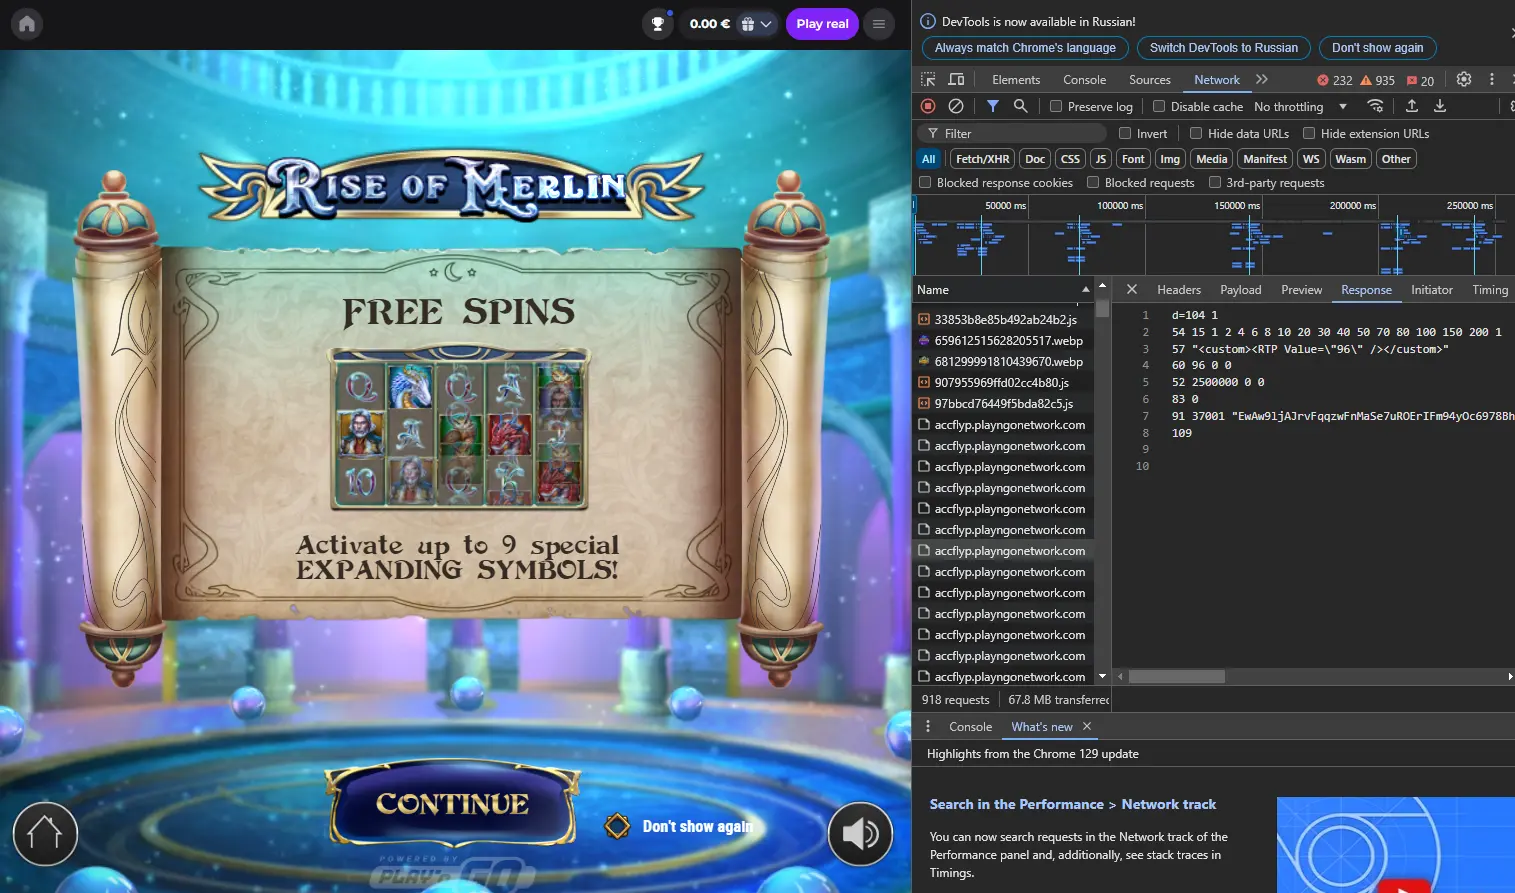Check Blocked requests checkbox
1515x893 pixels.
[x=1093, y=183]
